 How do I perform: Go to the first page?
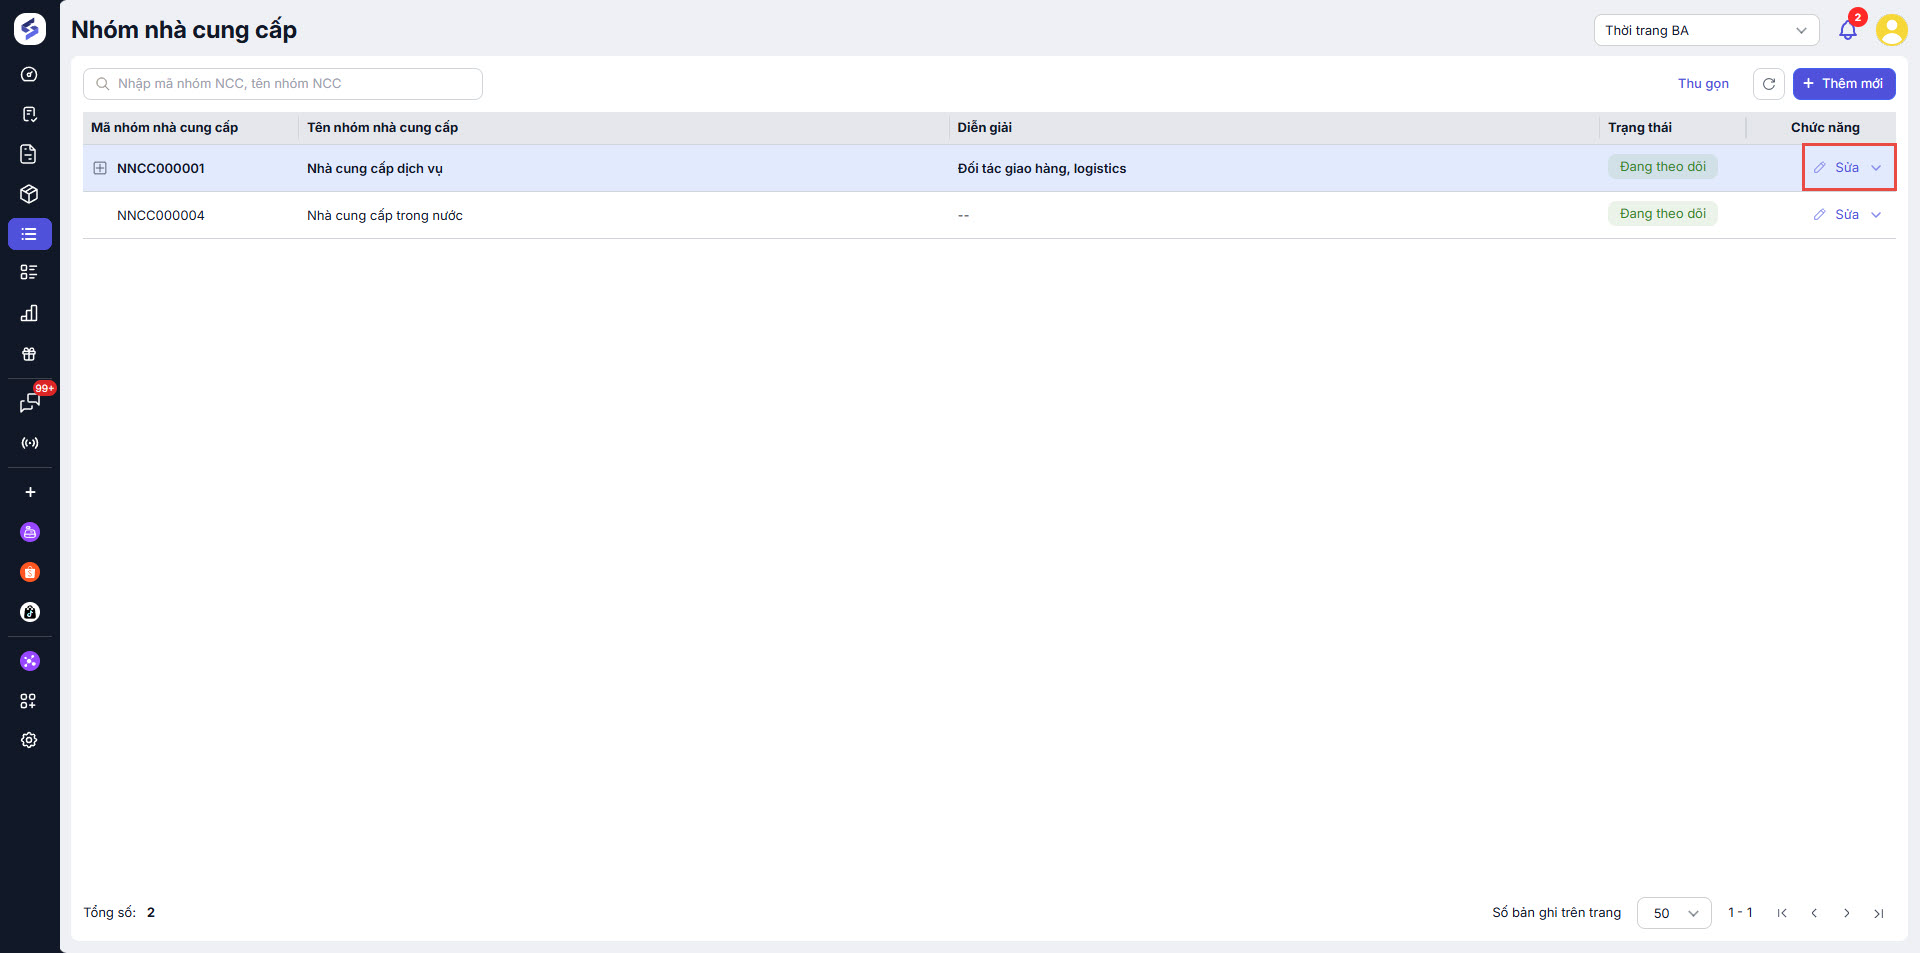point(1782,913)
